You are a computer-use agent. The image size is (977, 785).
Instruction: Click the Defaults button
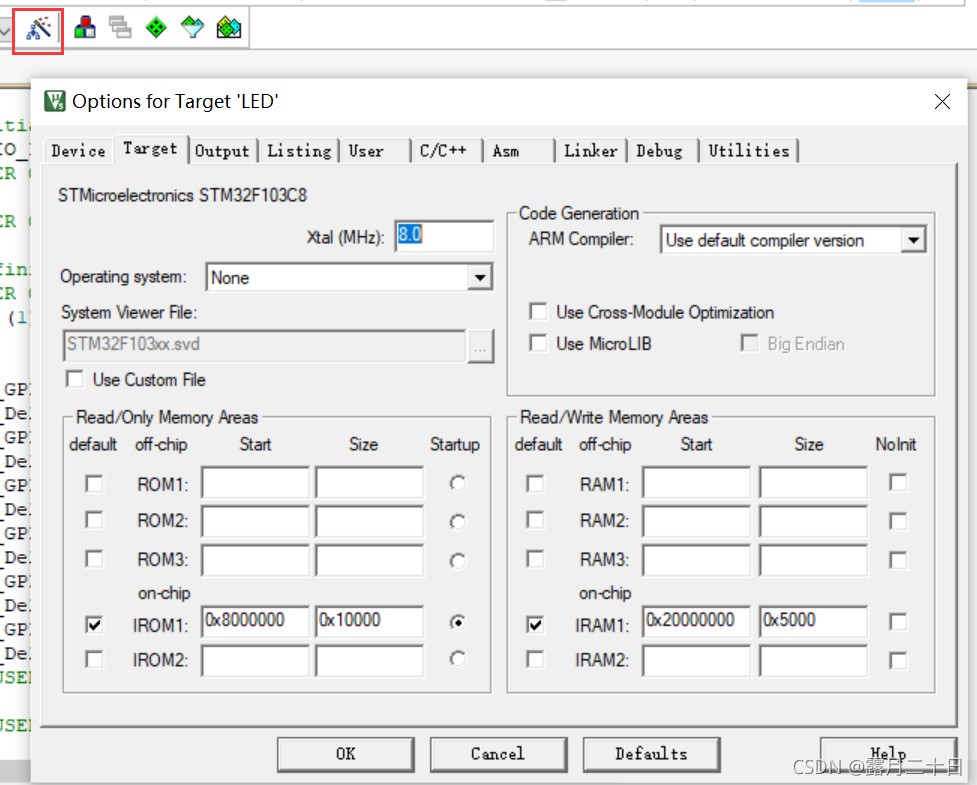point(651,754)
